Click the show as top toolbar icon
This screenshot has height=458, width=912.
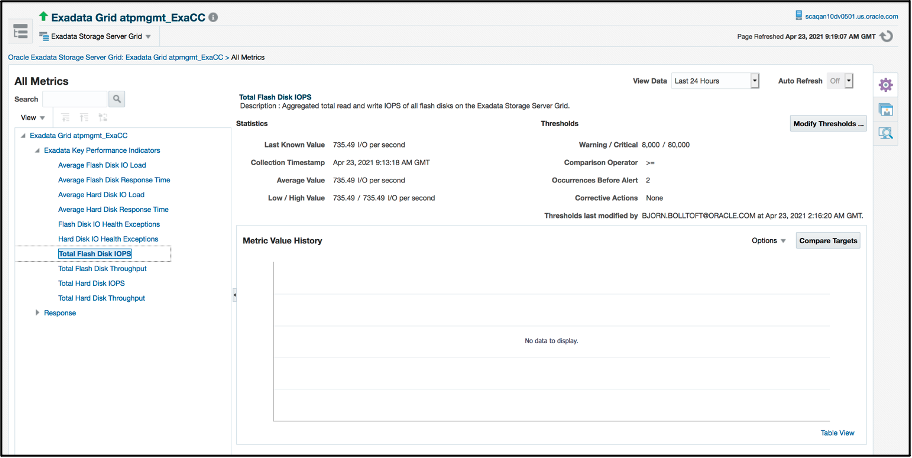click(102, 118)
